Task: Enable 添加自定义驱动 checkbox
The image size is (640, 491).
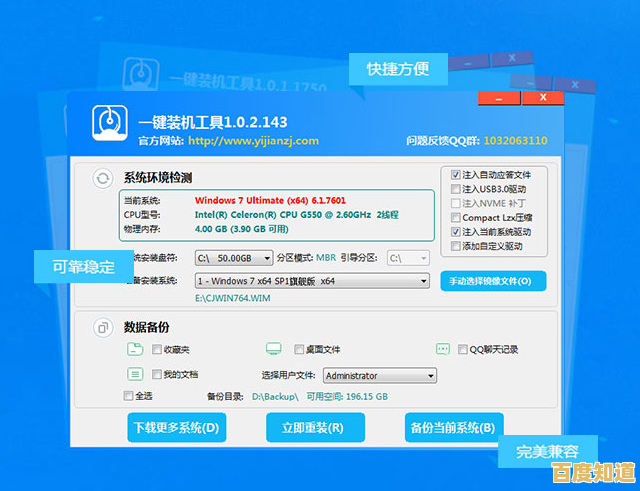Action: (456, 246)
